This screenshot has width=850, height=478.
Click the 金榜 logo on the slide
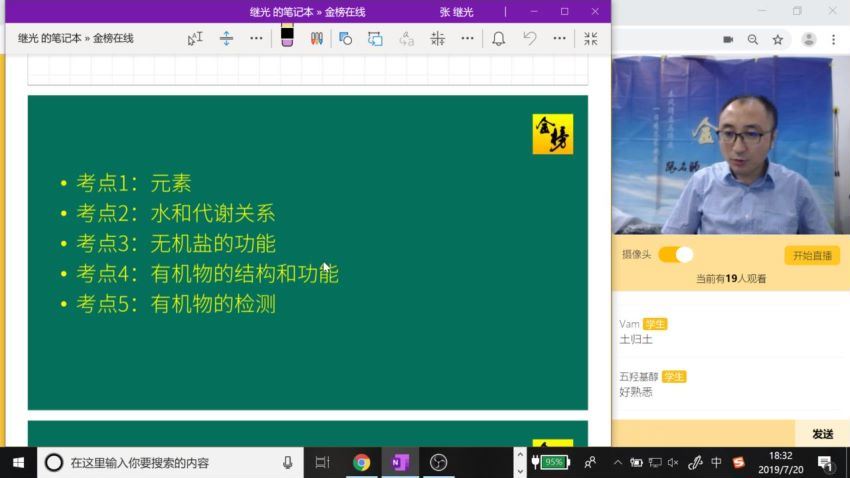(x=552, y=134)
